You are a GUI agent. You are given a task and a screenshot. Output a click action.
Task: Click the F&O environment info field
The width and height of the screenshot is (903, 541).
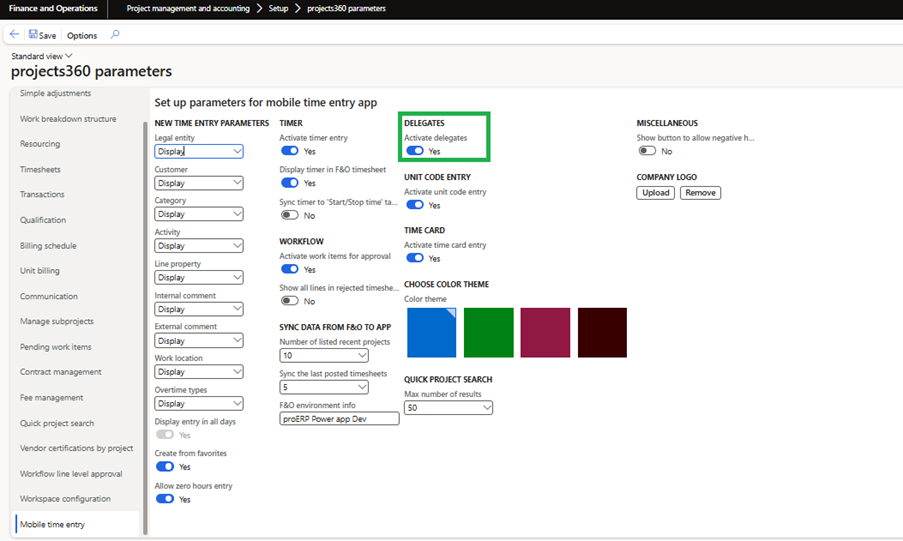click(x=339, y=419)
